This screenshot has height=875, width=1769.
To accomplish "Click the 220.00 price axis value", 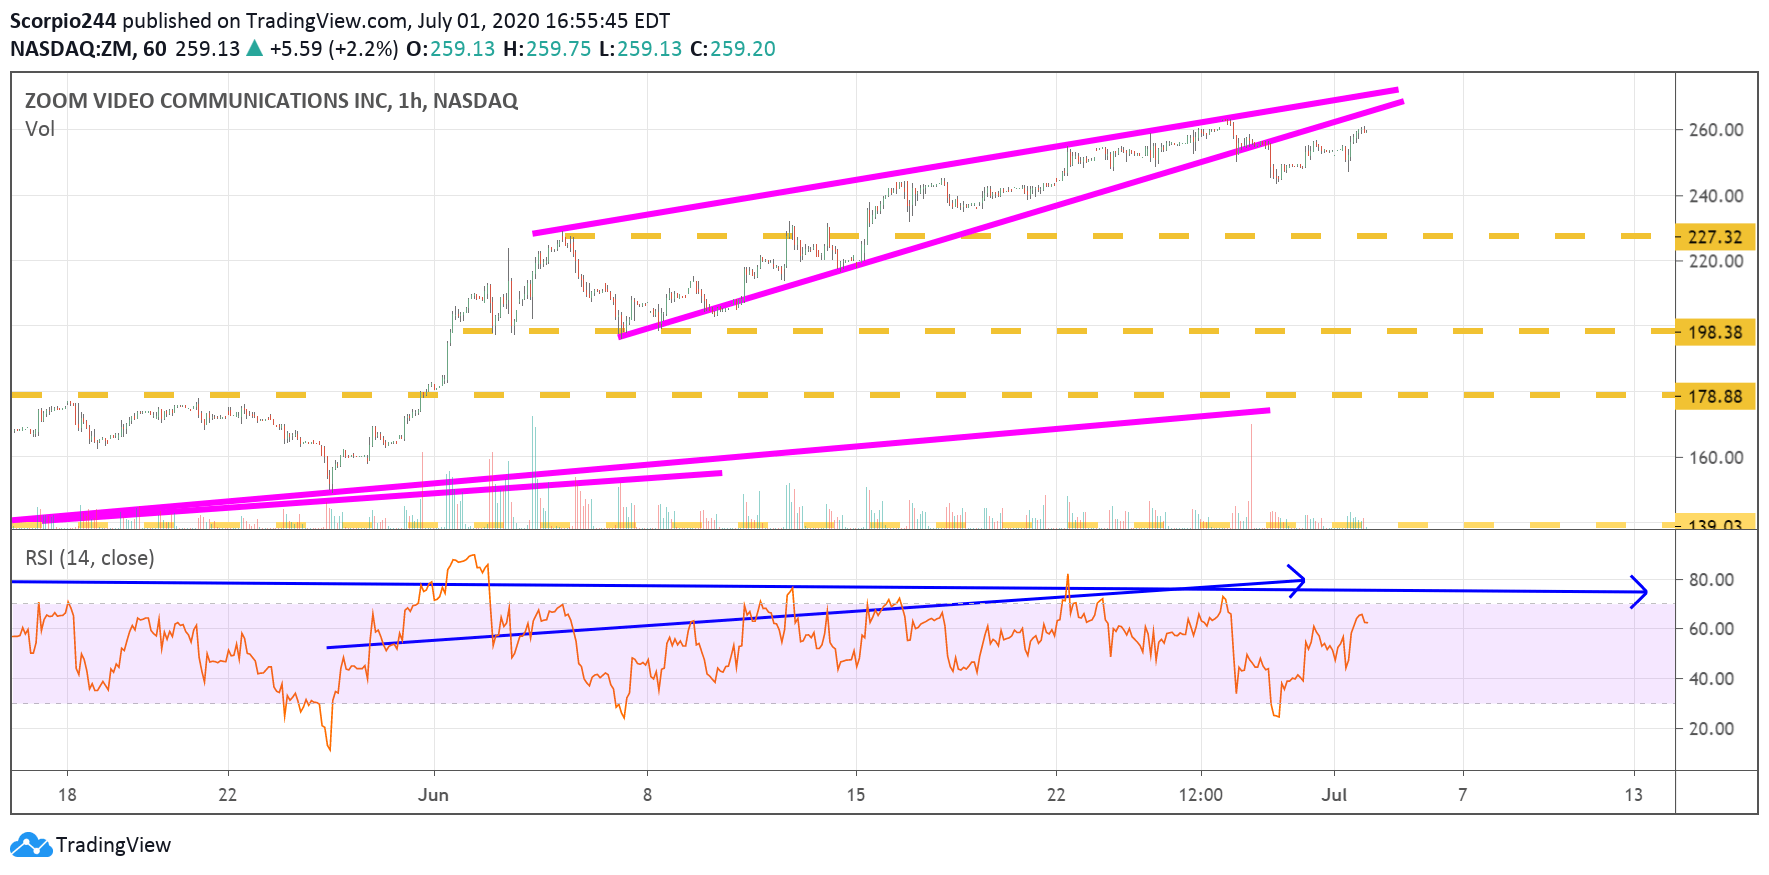I will (1716, 261).
